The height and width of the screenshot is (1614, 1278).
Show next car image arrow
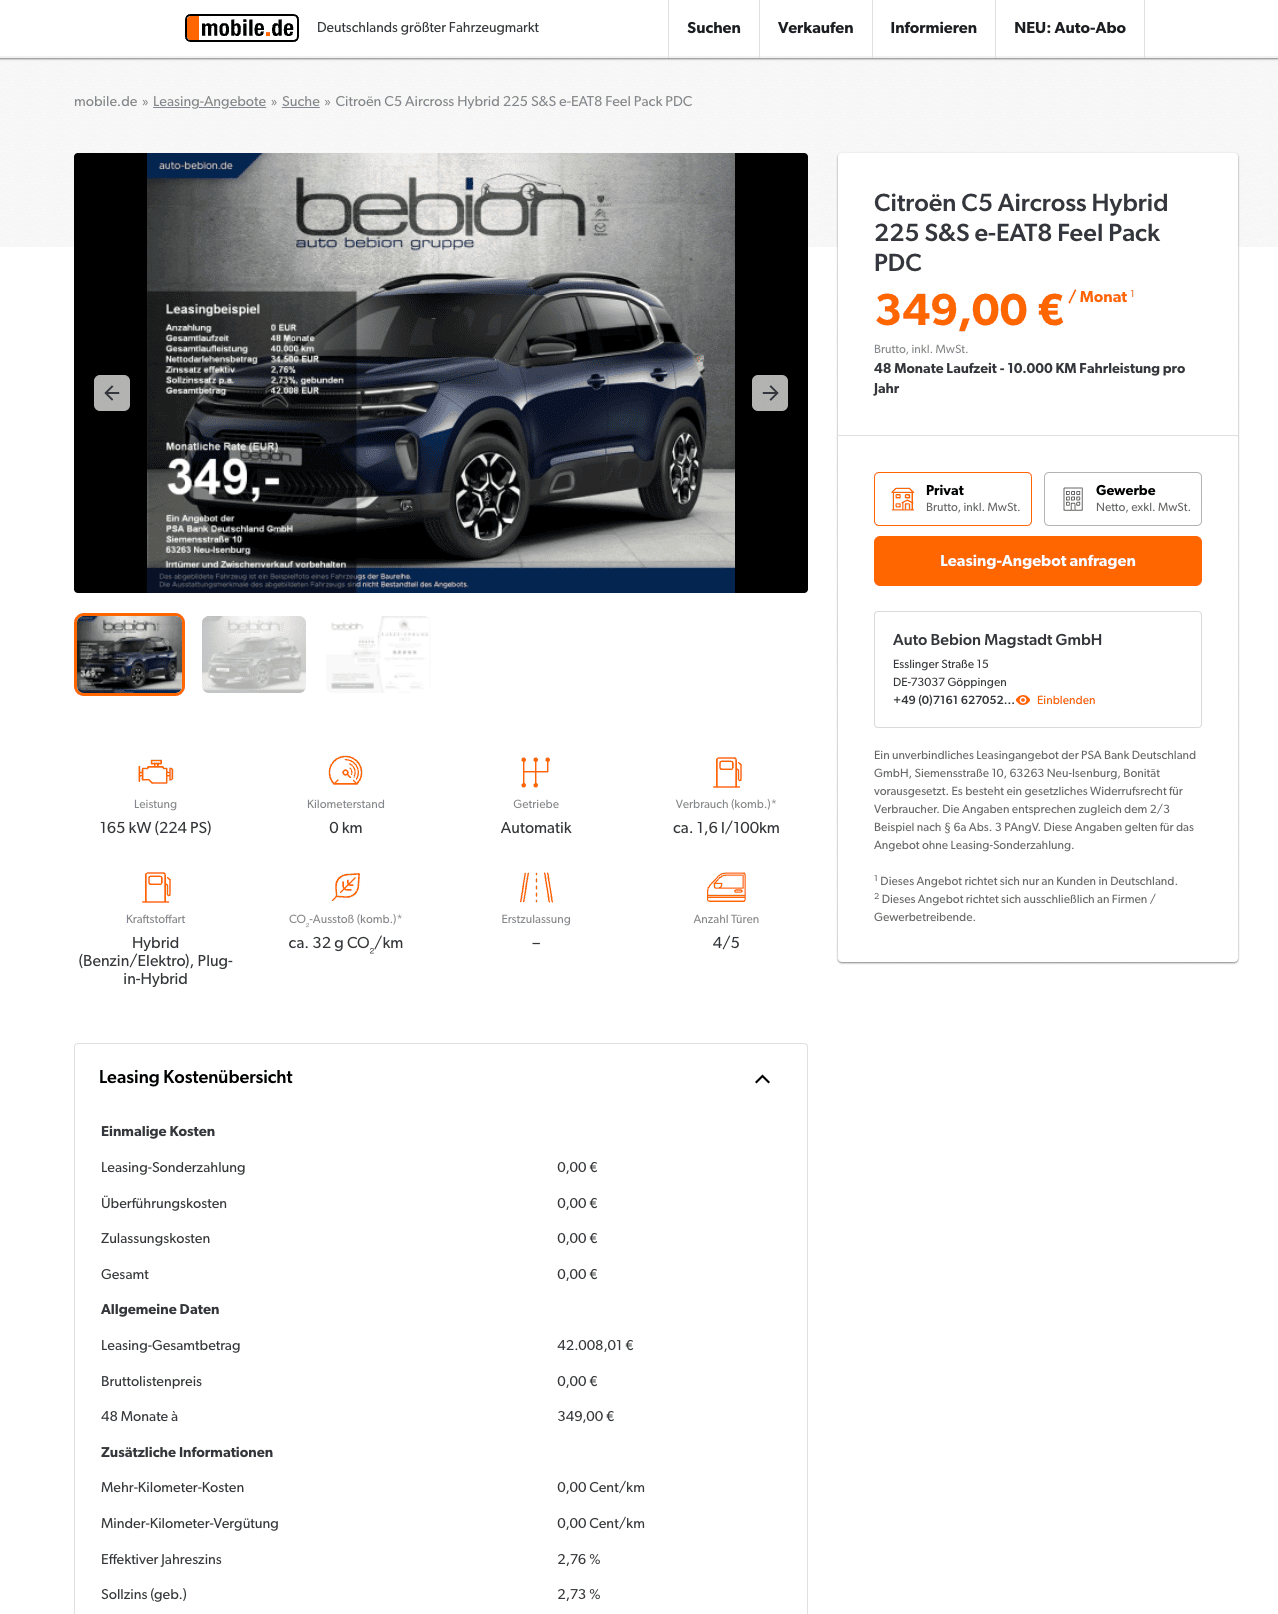point(770,393)
